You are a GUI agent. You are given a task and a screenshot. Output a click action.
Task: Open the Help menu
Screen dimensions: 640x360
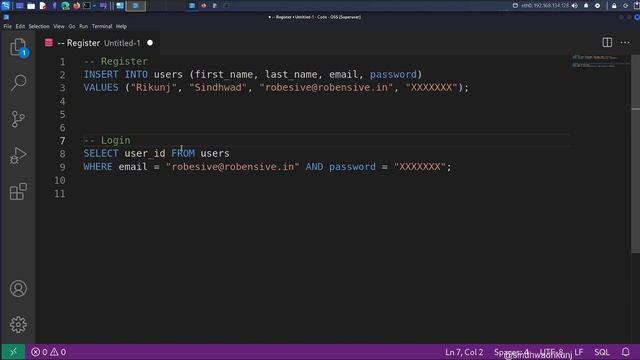[121, 26]
